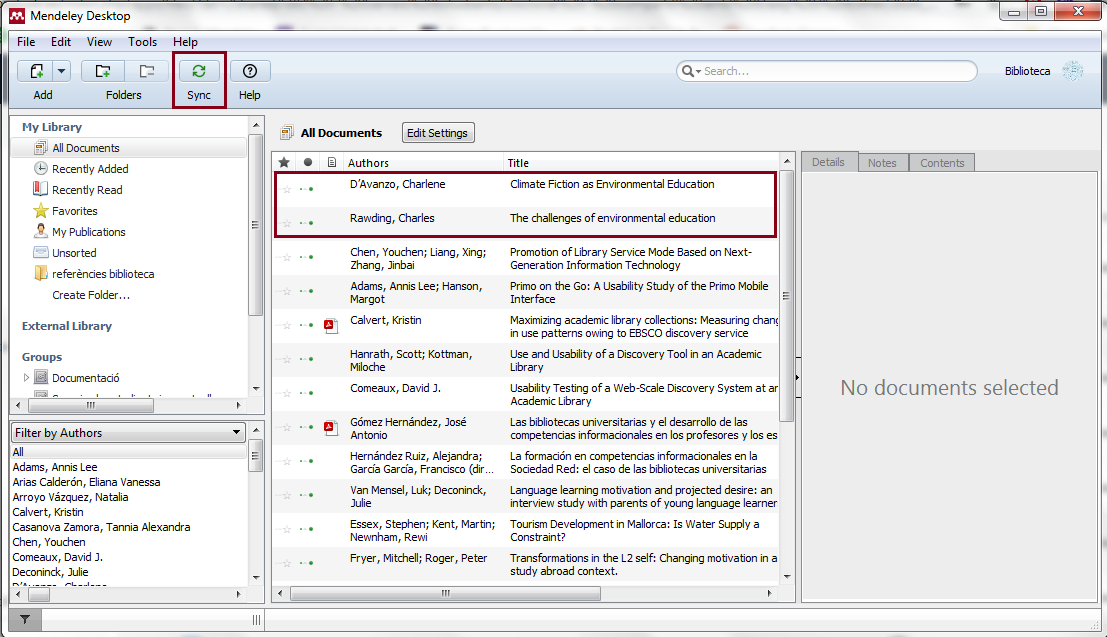Switch to the Contents tab

(942, 162)
